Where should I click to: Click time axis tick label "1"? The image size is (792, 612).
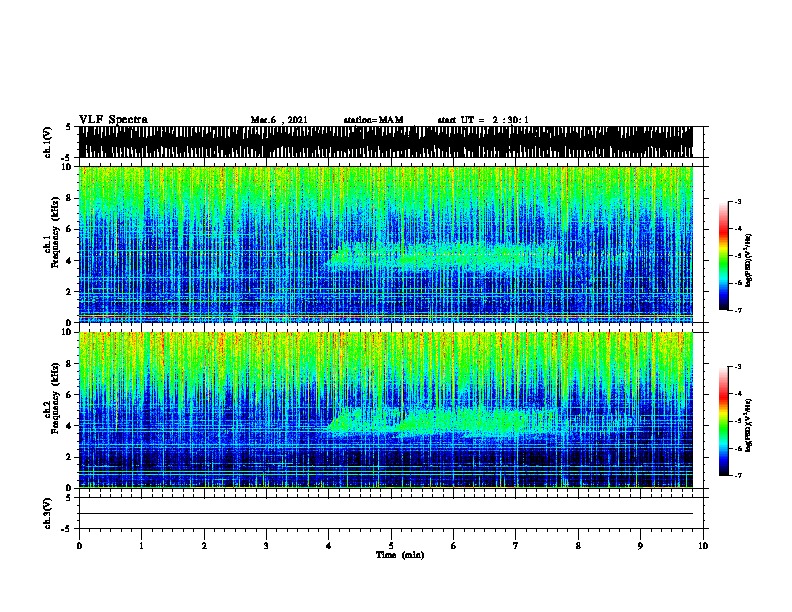click(x=141, y=545)
